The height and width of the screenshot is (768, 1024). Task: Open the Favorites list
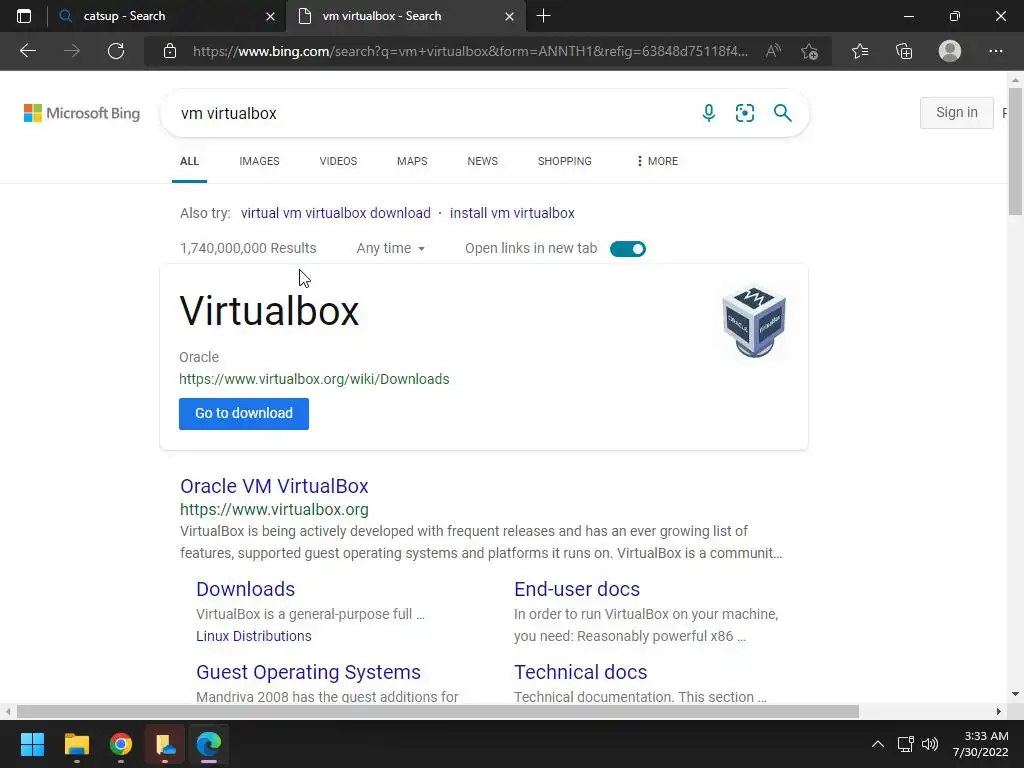[860, 51]
